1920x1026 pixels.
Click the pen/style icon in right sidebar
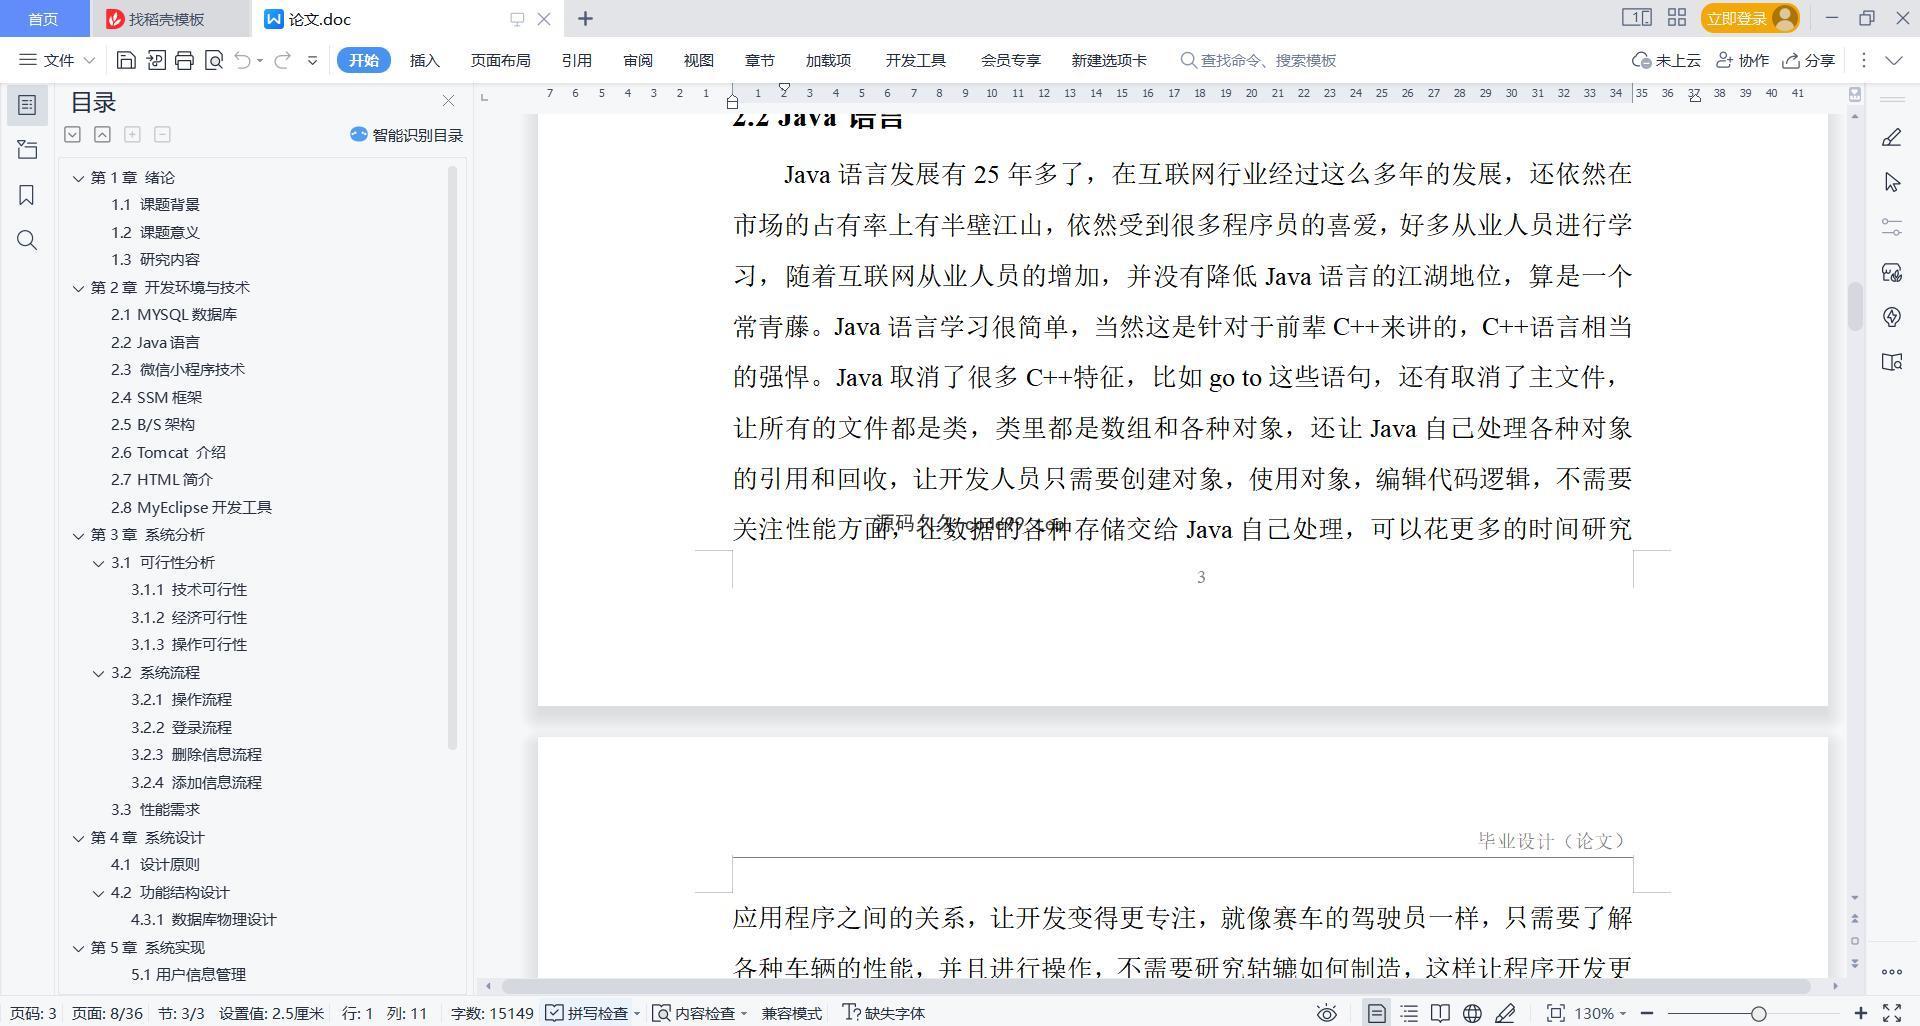pos(1891,138)
